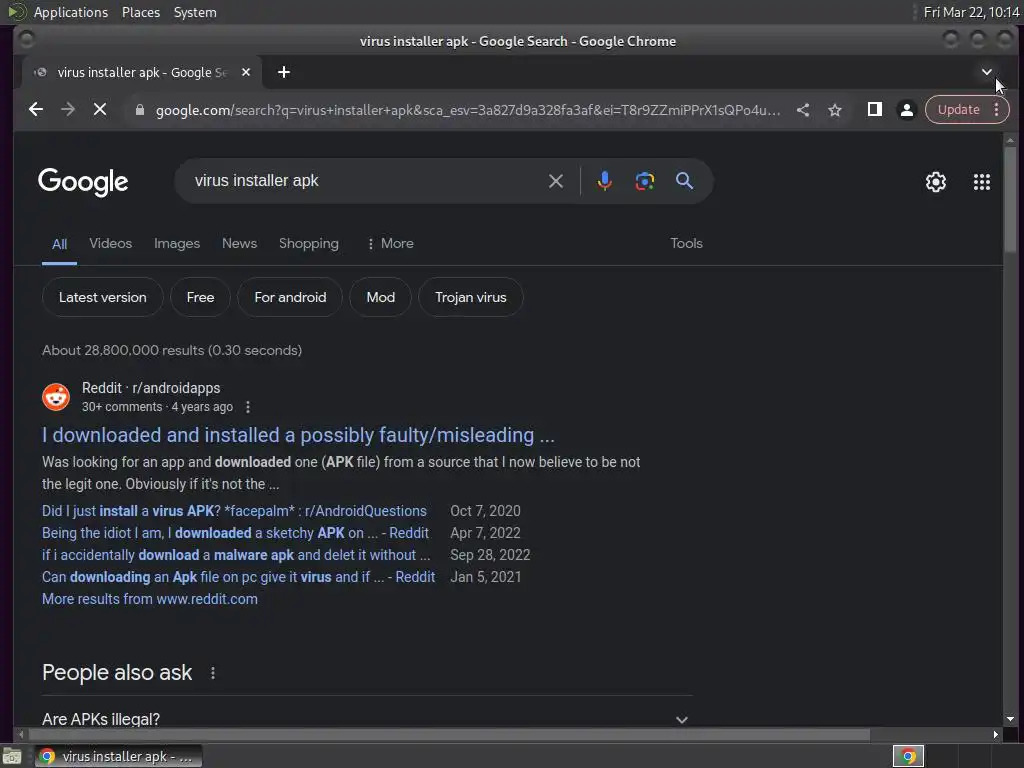Screen dimensions: 1024x768
Task: Open the Applications menu
Action: [71, 12]
